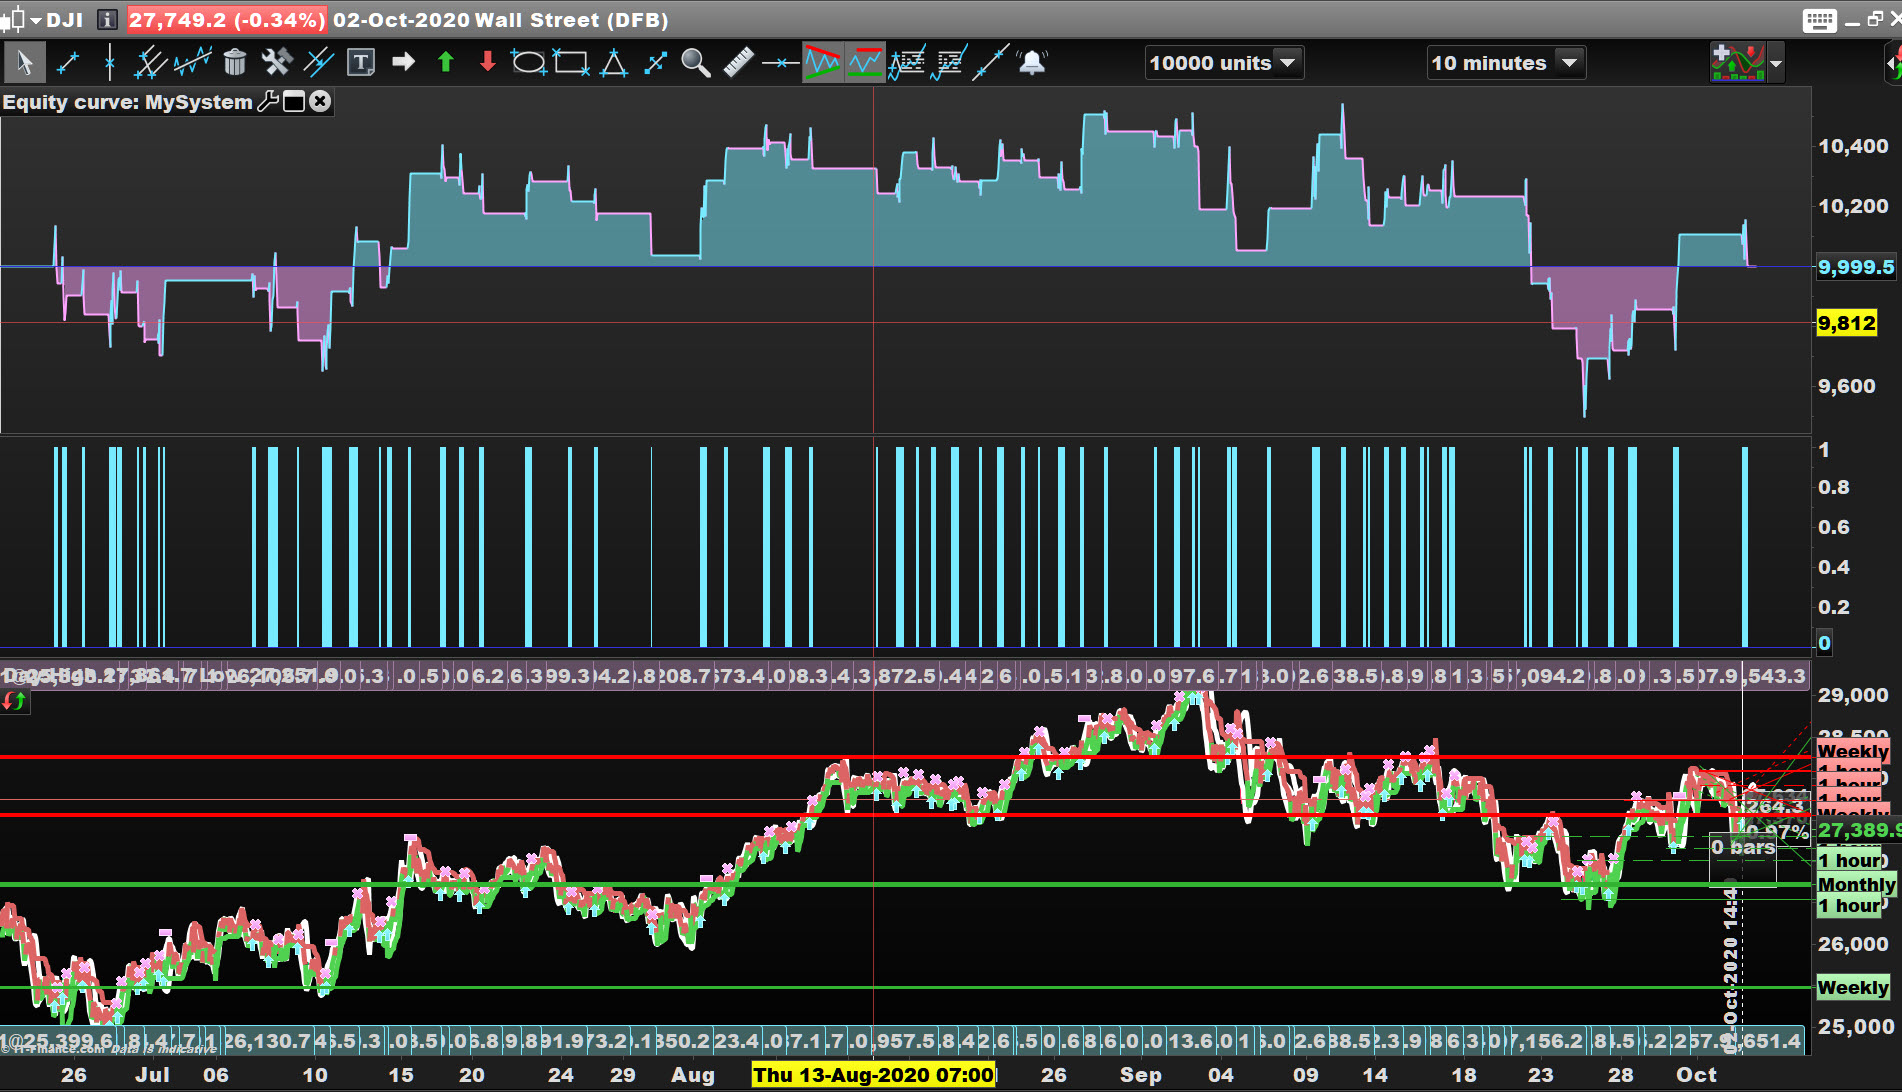Toggle the support and resistance lines button
The height and width of the screenshot is (1092, 1902).
865,63
